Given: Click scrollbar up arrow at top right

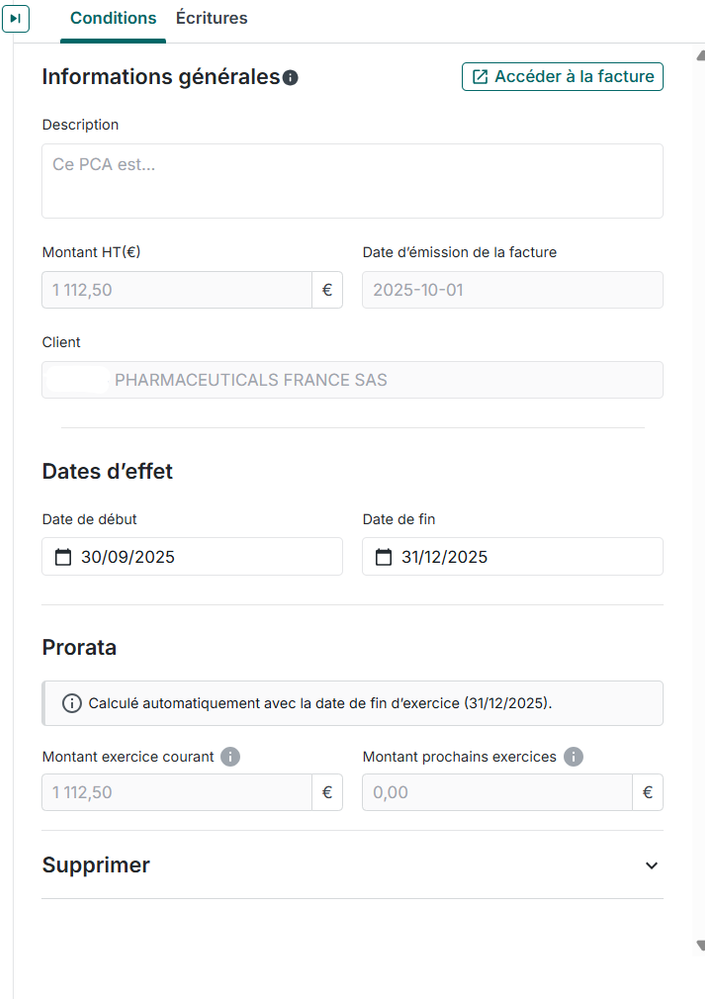Looking at the screenshot, I should click(699, 53).
